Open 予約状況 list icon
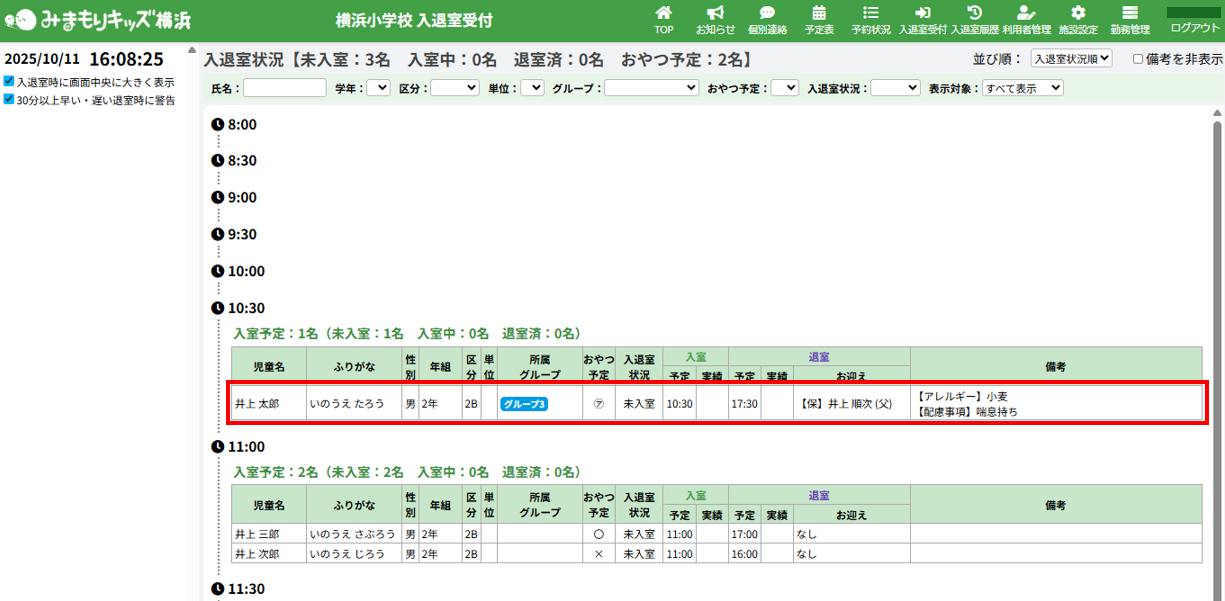Screen dimensions: 1225x601 [x=871, y=13]
